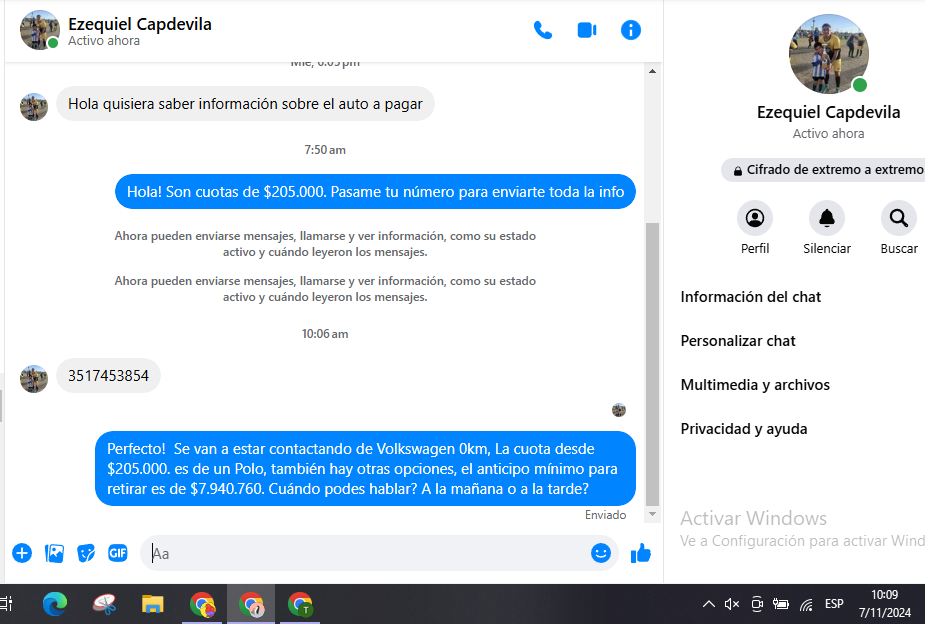
Task: Start a voice call with Ezequiel Capdevila
Action: tap(543, 30)
